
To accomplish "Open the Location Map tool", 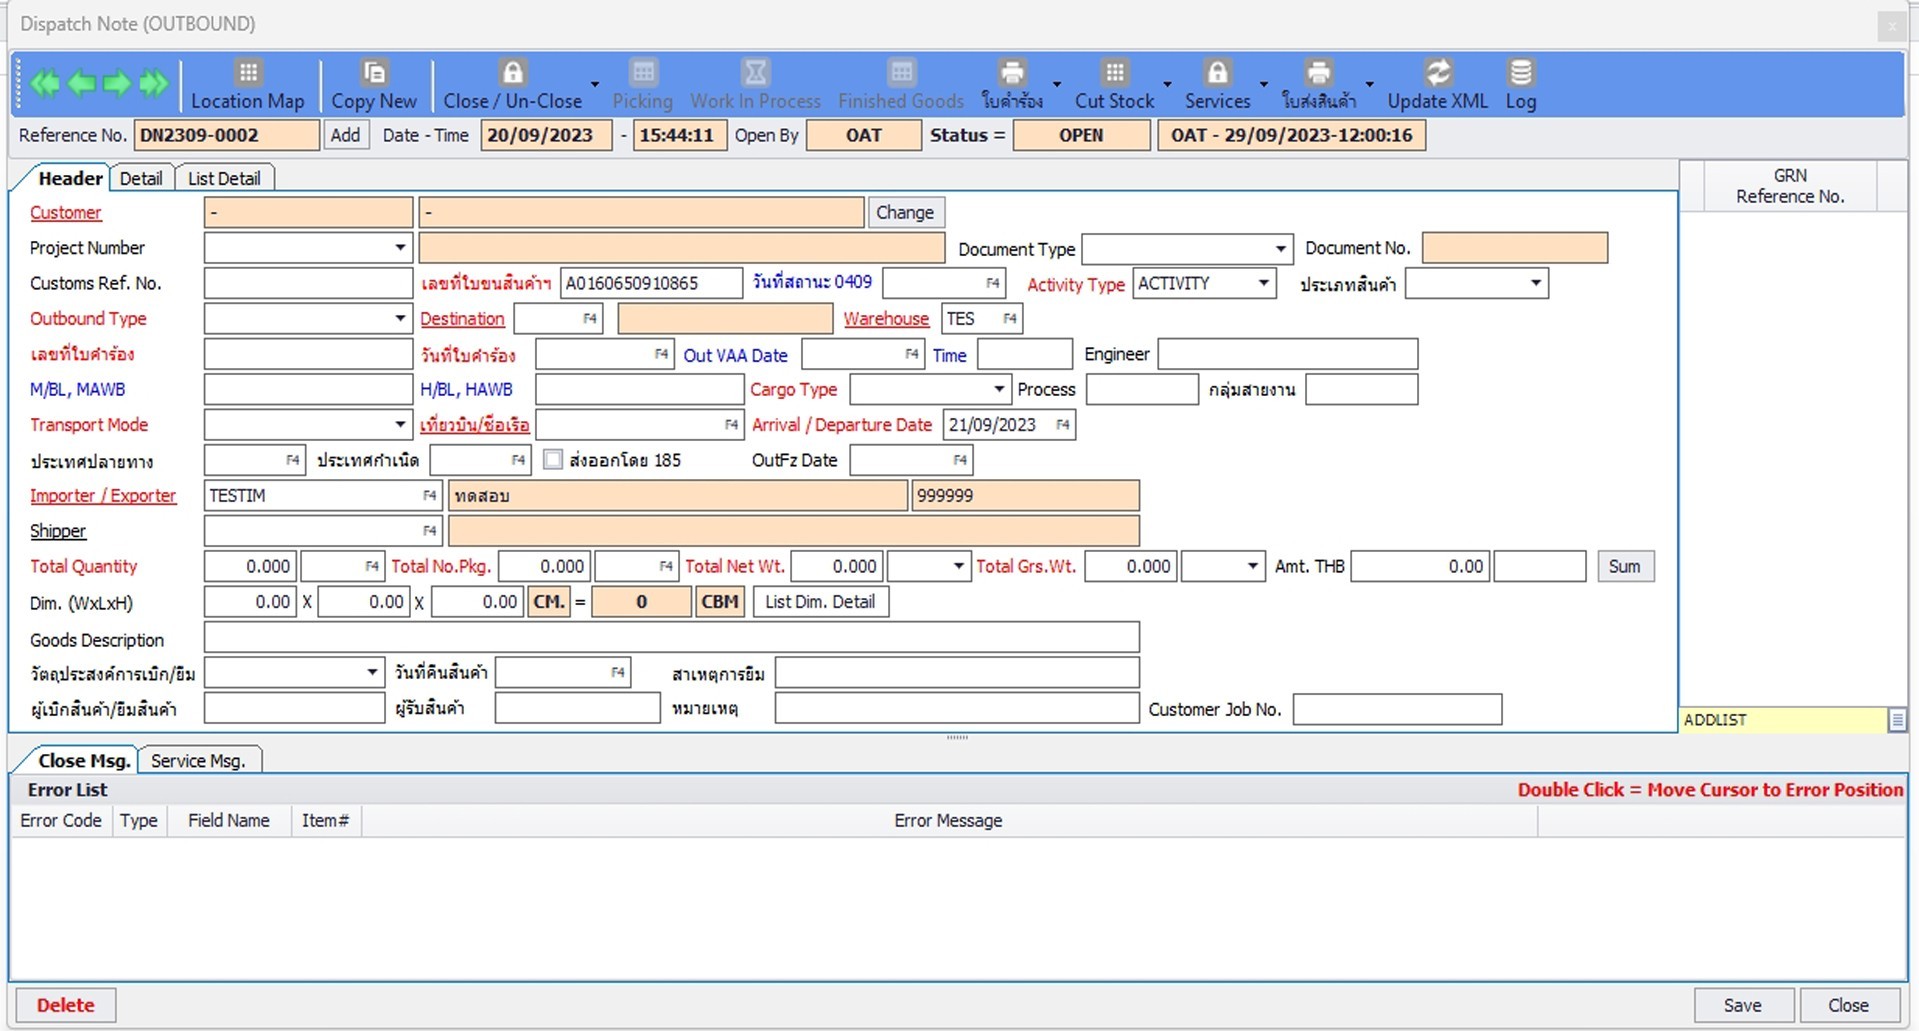I will click(x=246, y=84).
